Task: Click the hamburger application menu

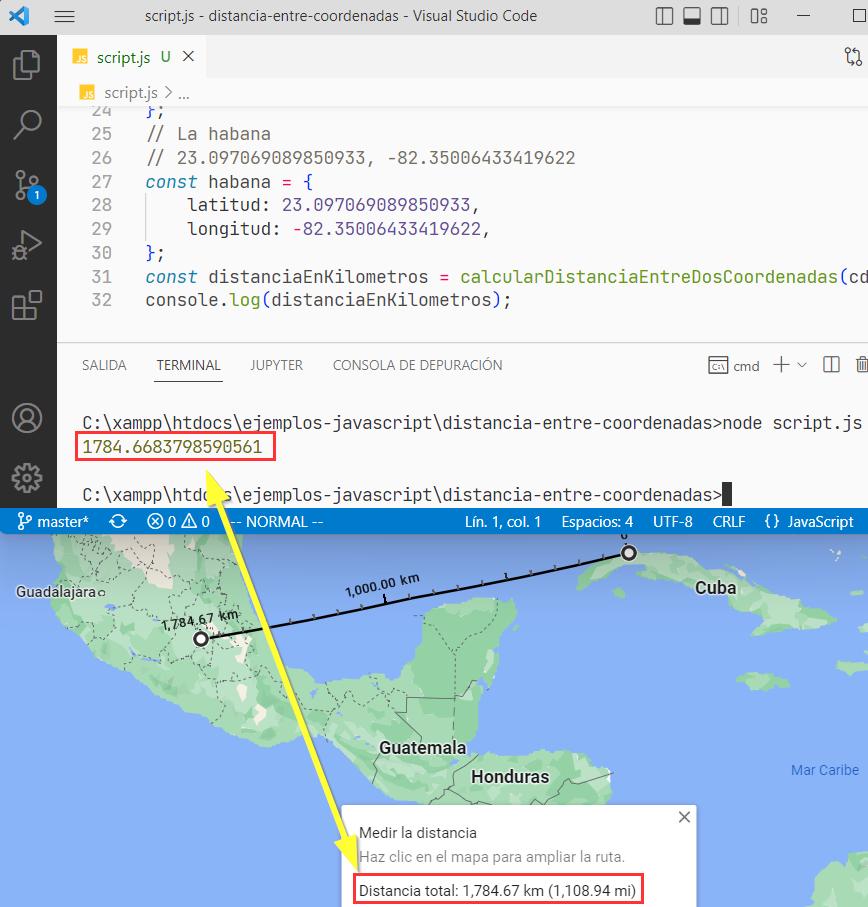Action: coord(64,16)
